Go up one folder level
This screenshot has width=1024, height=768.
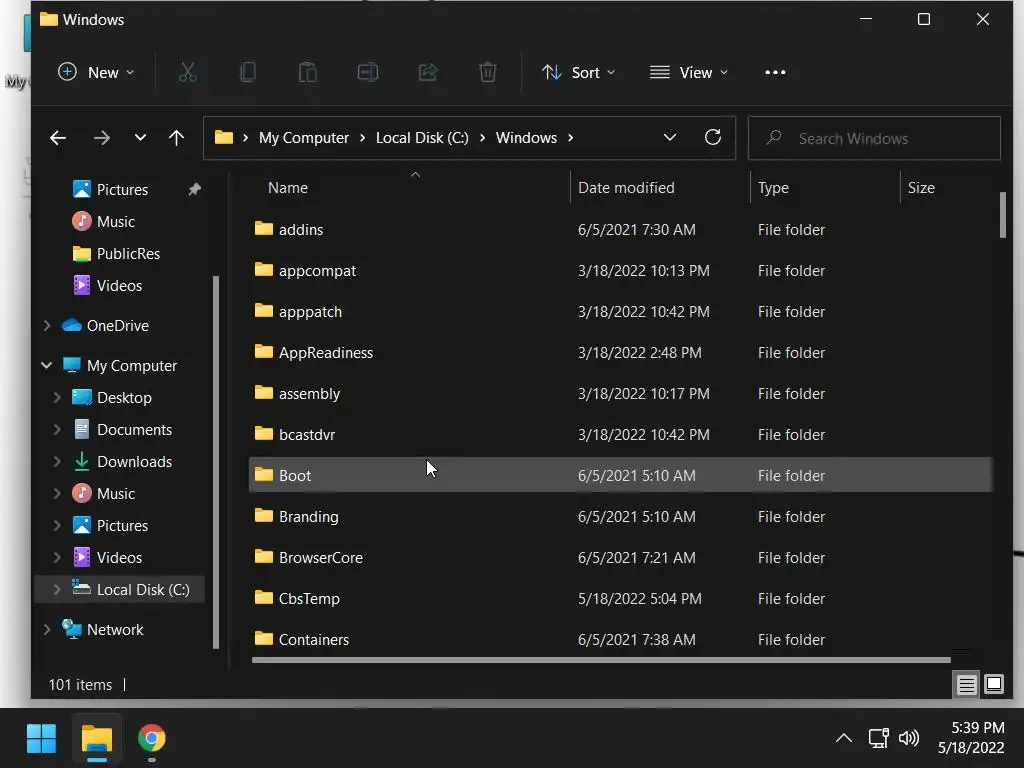(176, 138)
